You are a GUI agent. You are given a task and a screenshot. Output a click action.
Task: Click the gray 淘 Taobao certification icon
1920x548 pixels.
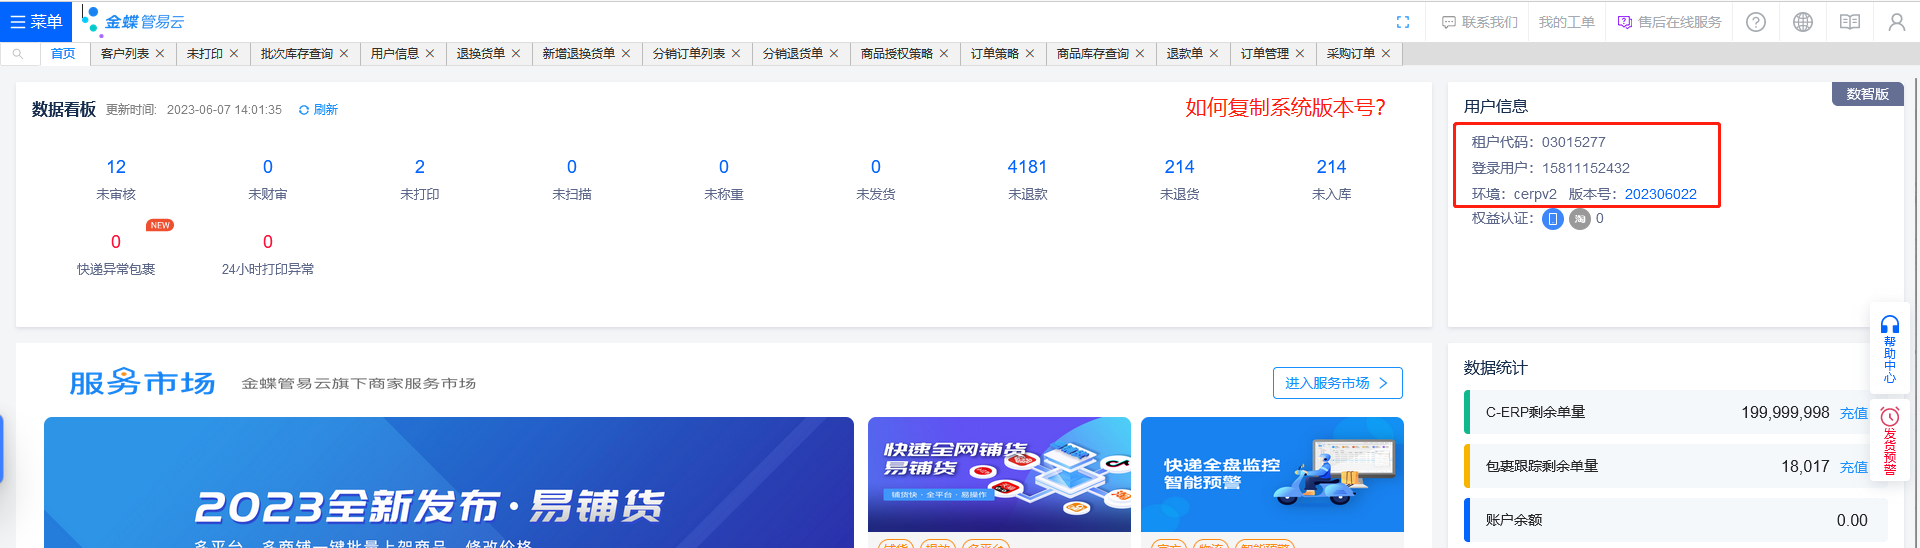click(x=1579, y=219)
